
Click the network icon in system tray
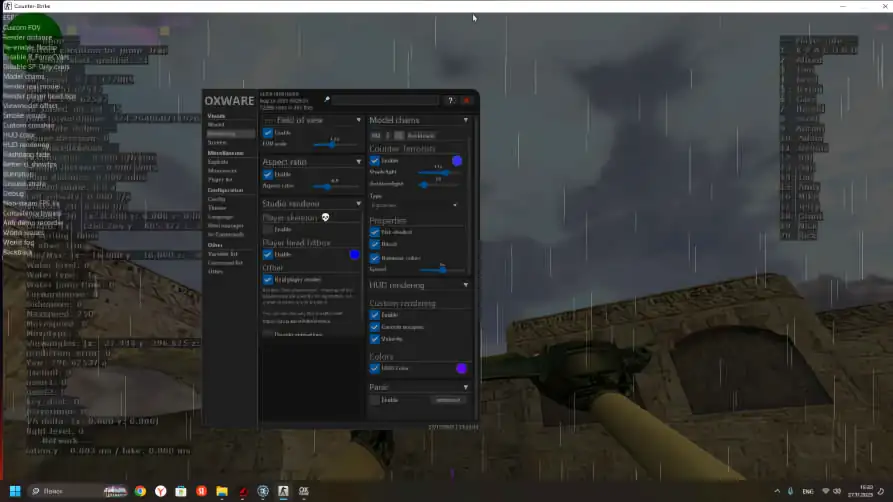(x=826, y=491)
